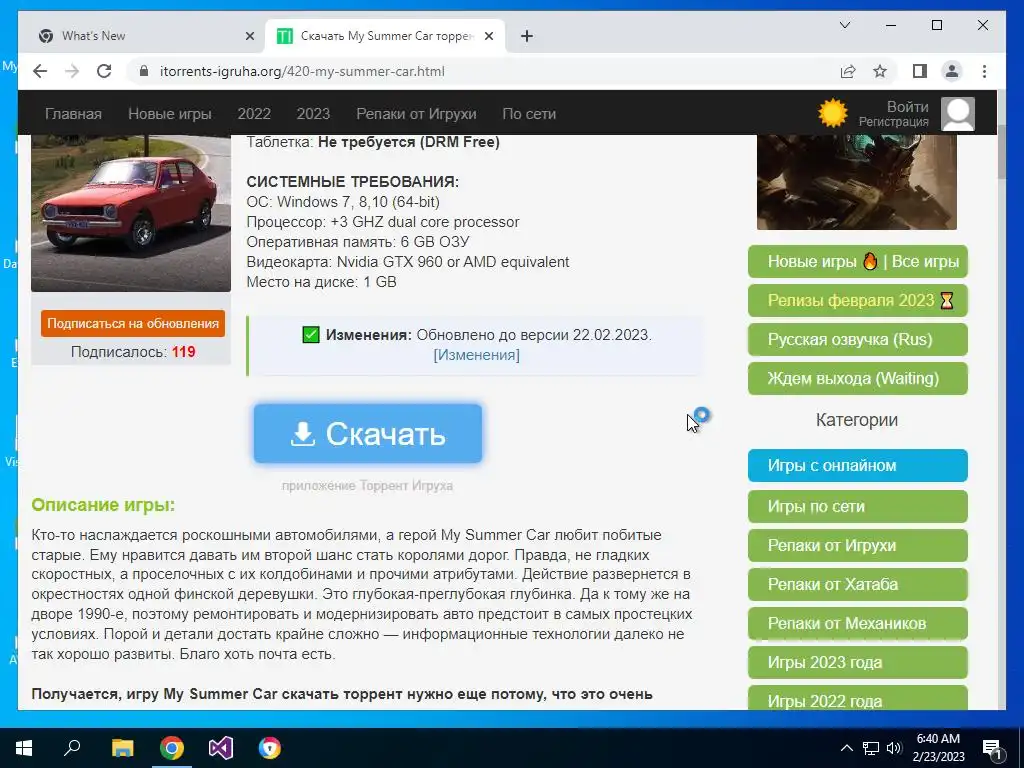Select Игры 2023 года category
Screen dimensions: 1024x768
[x=857, y=662]
